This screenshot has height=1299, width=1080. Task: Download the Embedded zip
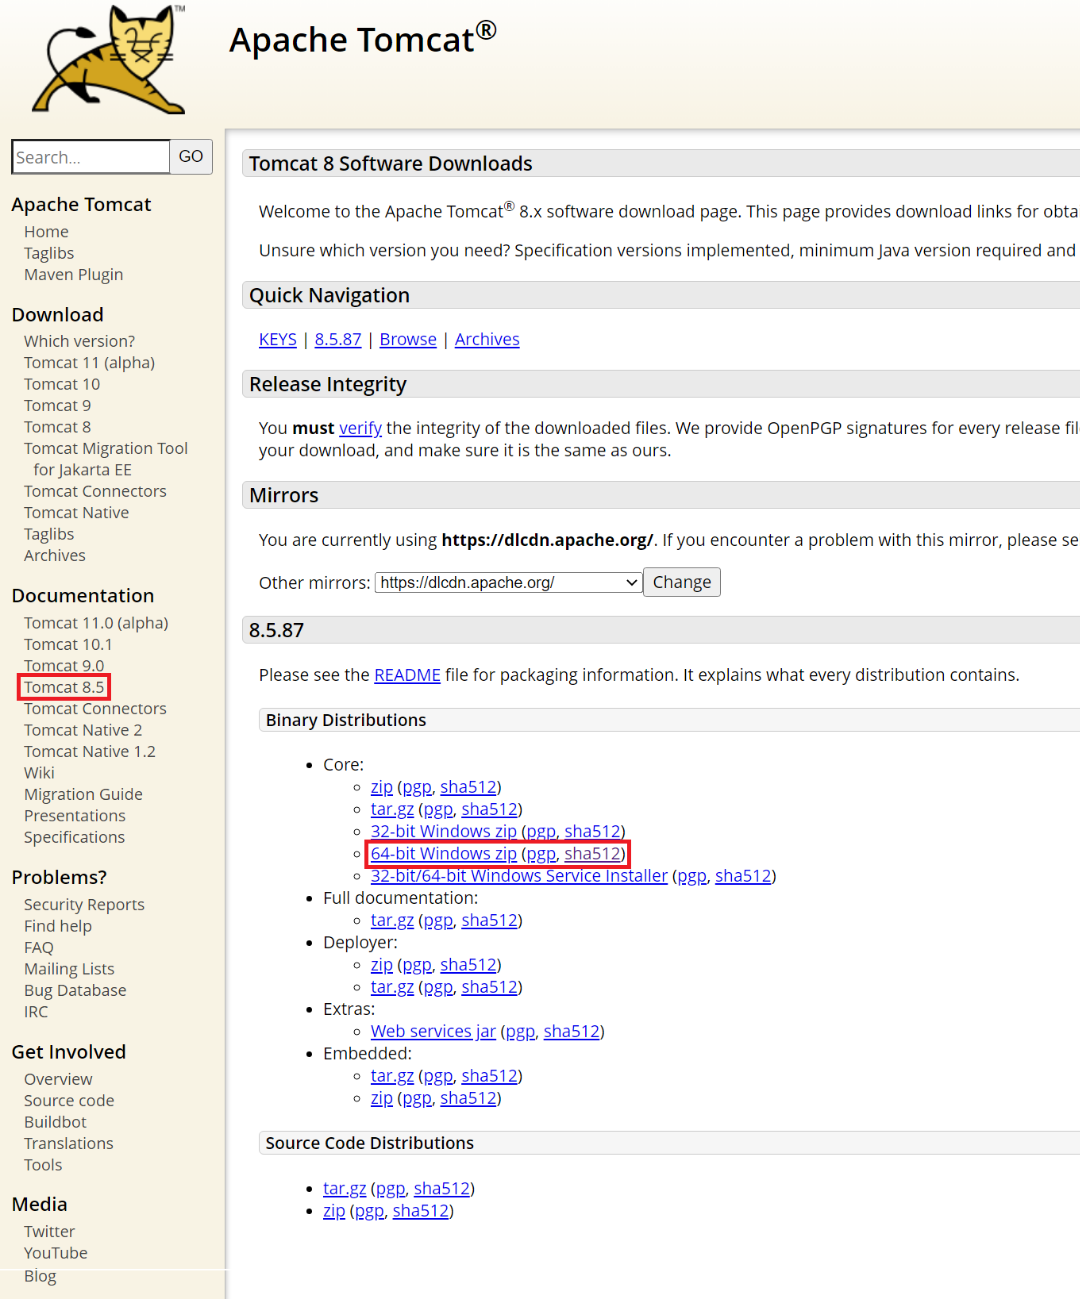[382, 1098]
